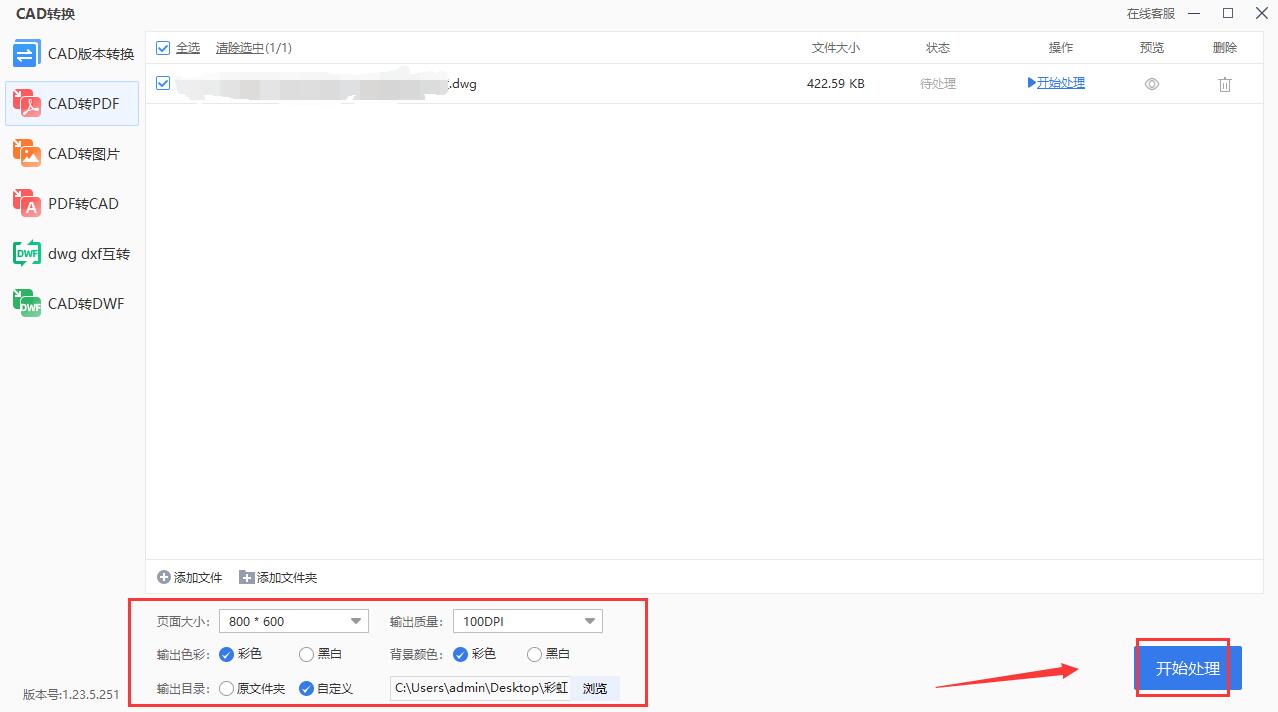Choose 原文件夹 as output directory
Viewport: 1278px width, 712px height.
click(226, 688)
